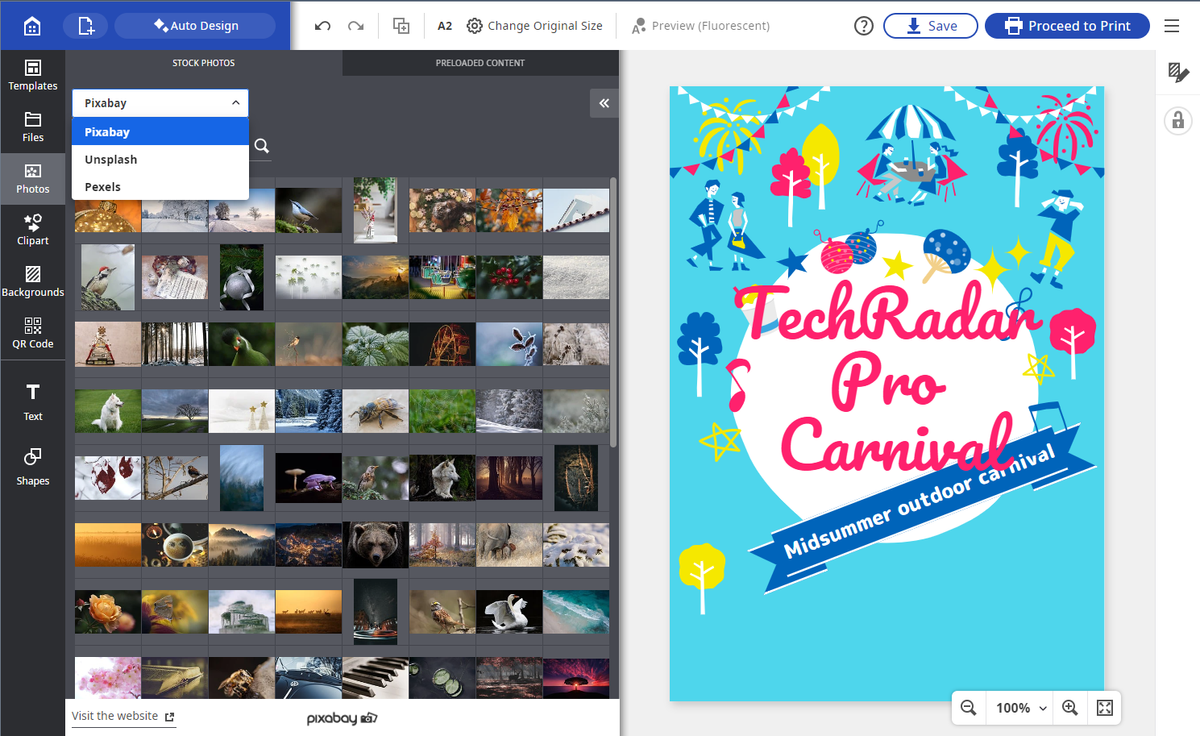Screen dimensions: 1200x736
Task: Open the Backgrounds panel
Action: pos(33,283)
